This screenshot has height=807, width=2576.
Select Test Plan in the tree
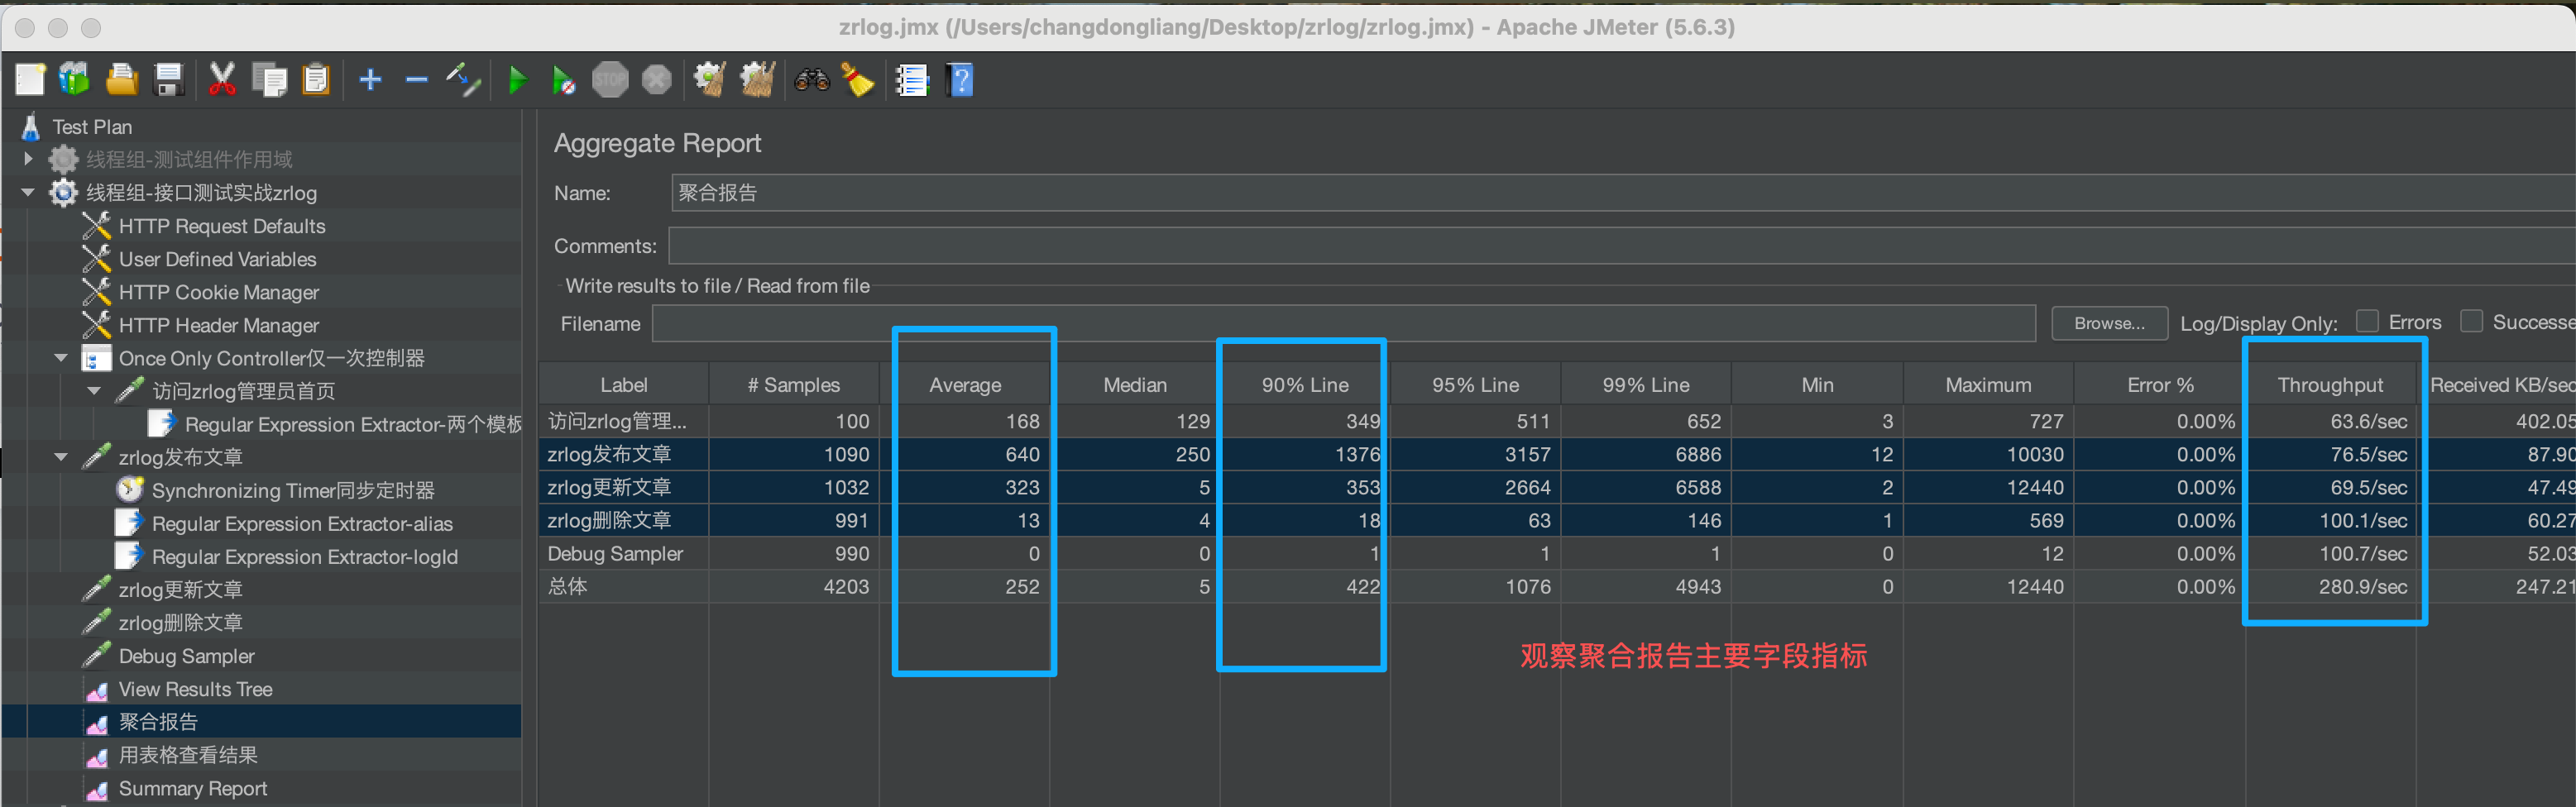(x=92, y=127)
